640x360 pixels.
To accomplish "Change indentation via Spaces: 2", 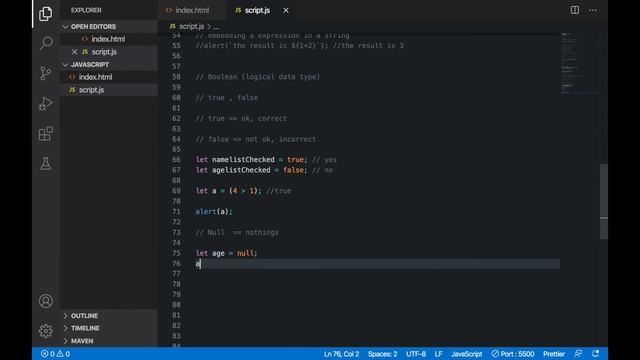I will tap(382, 354).
